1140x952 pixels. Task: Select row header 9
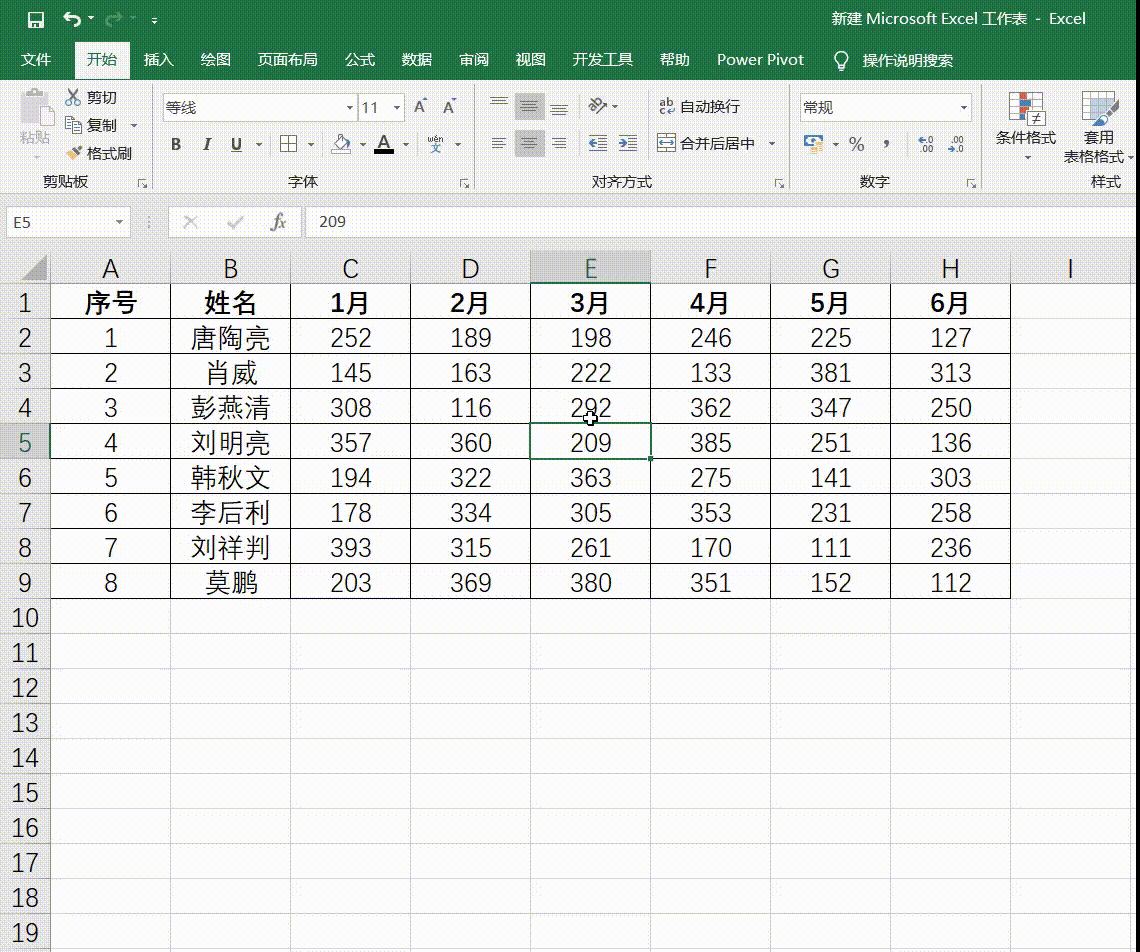[x=25, y=583]
